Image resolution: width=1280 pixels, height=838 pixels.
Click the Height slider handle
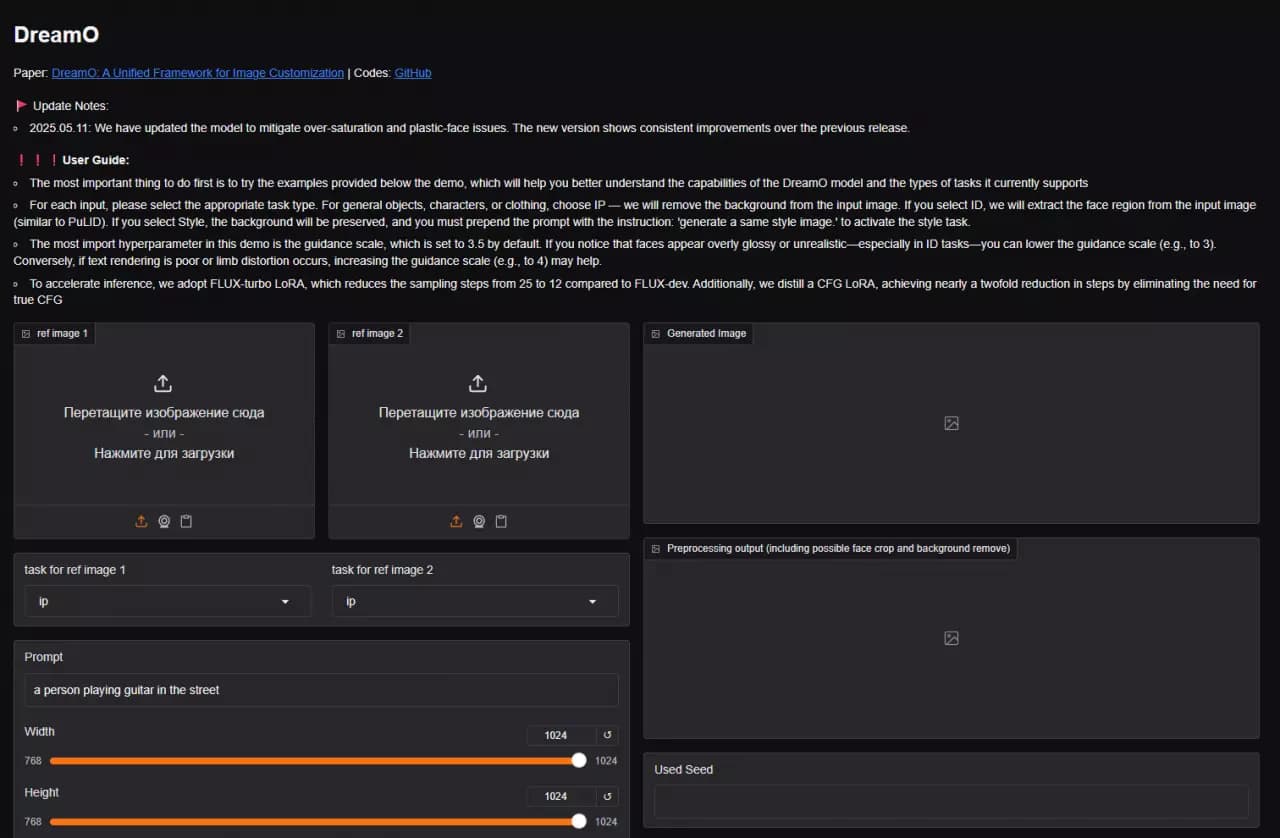click(579, 822)
